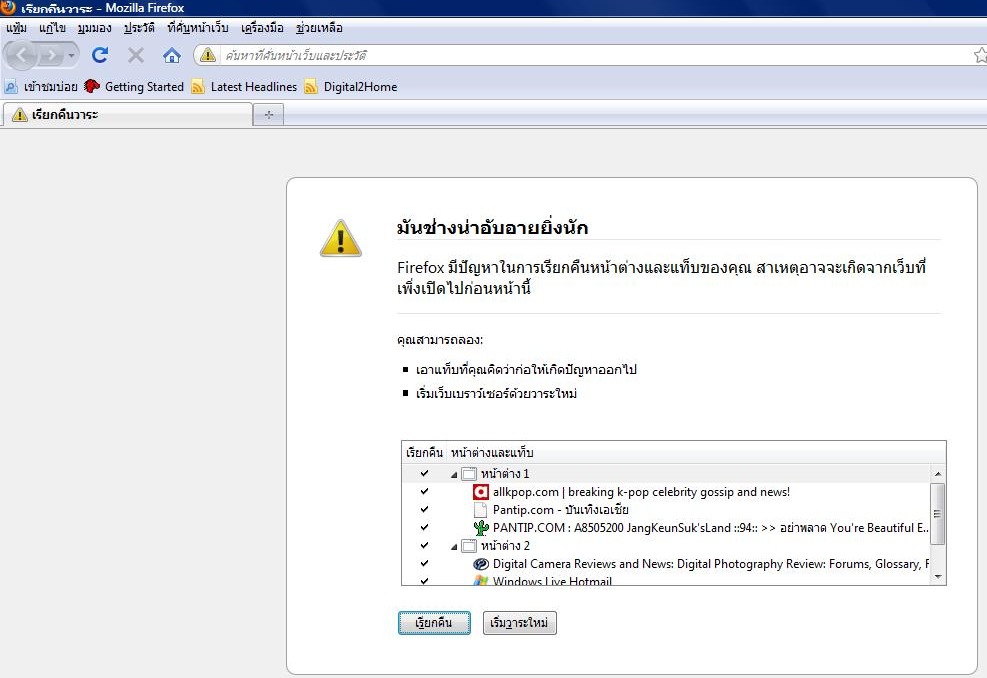The width and height of the screenshot is (987, 678).
Task: Select the Windows Live Hotmail row
Action: click(x=666, y=580)
